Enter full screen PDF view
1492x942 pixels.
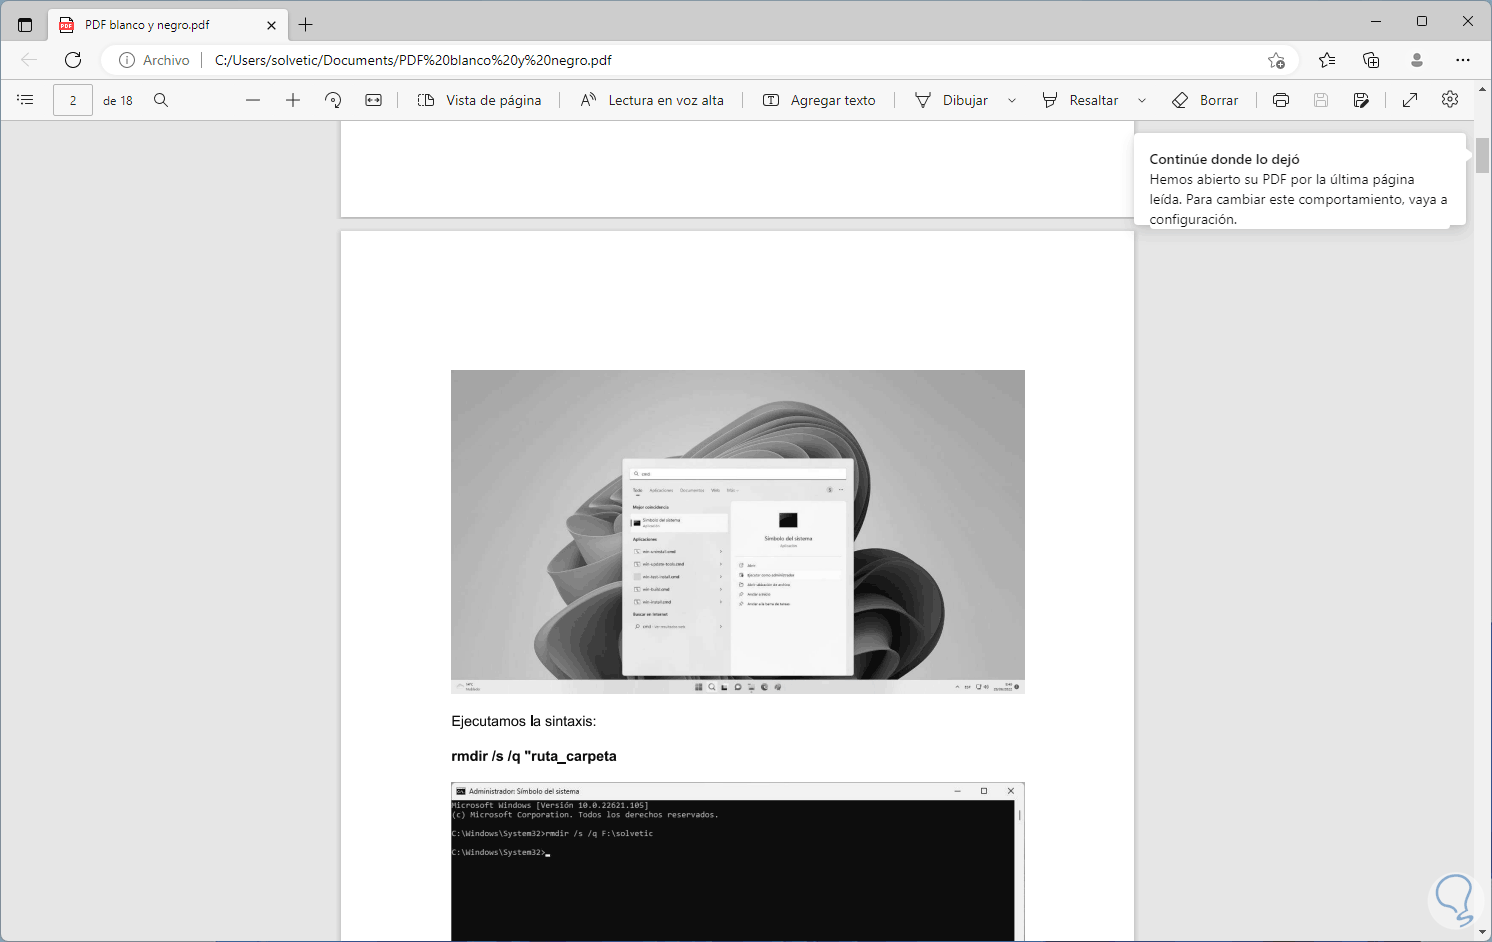pos(1410,100)
